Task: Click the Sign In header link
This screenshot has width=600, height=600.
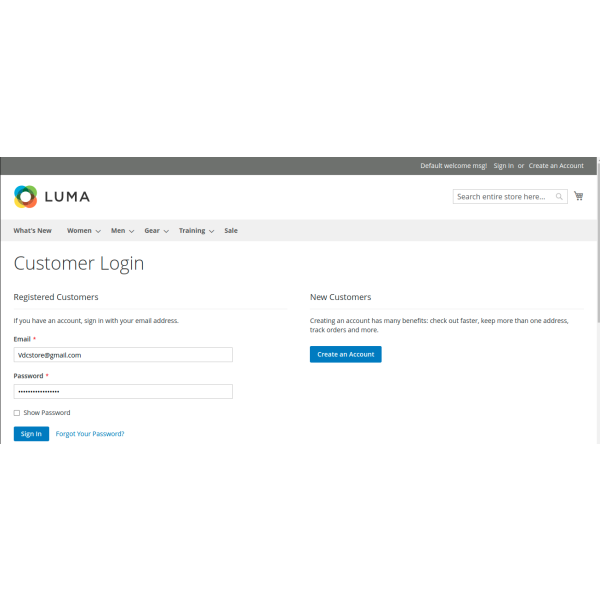Action: 503,166
